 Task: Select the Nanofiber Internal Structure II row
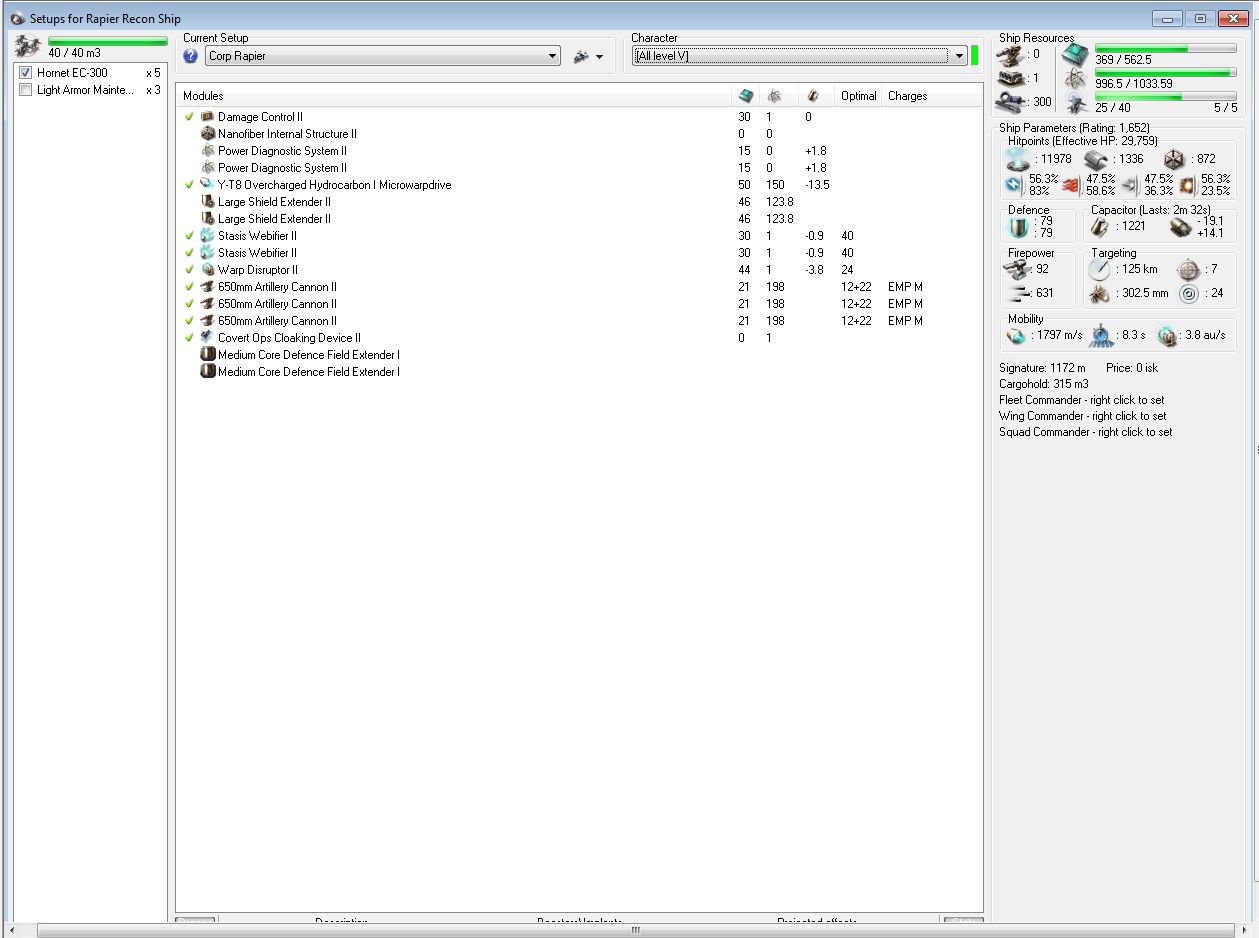tap(580, 134)
